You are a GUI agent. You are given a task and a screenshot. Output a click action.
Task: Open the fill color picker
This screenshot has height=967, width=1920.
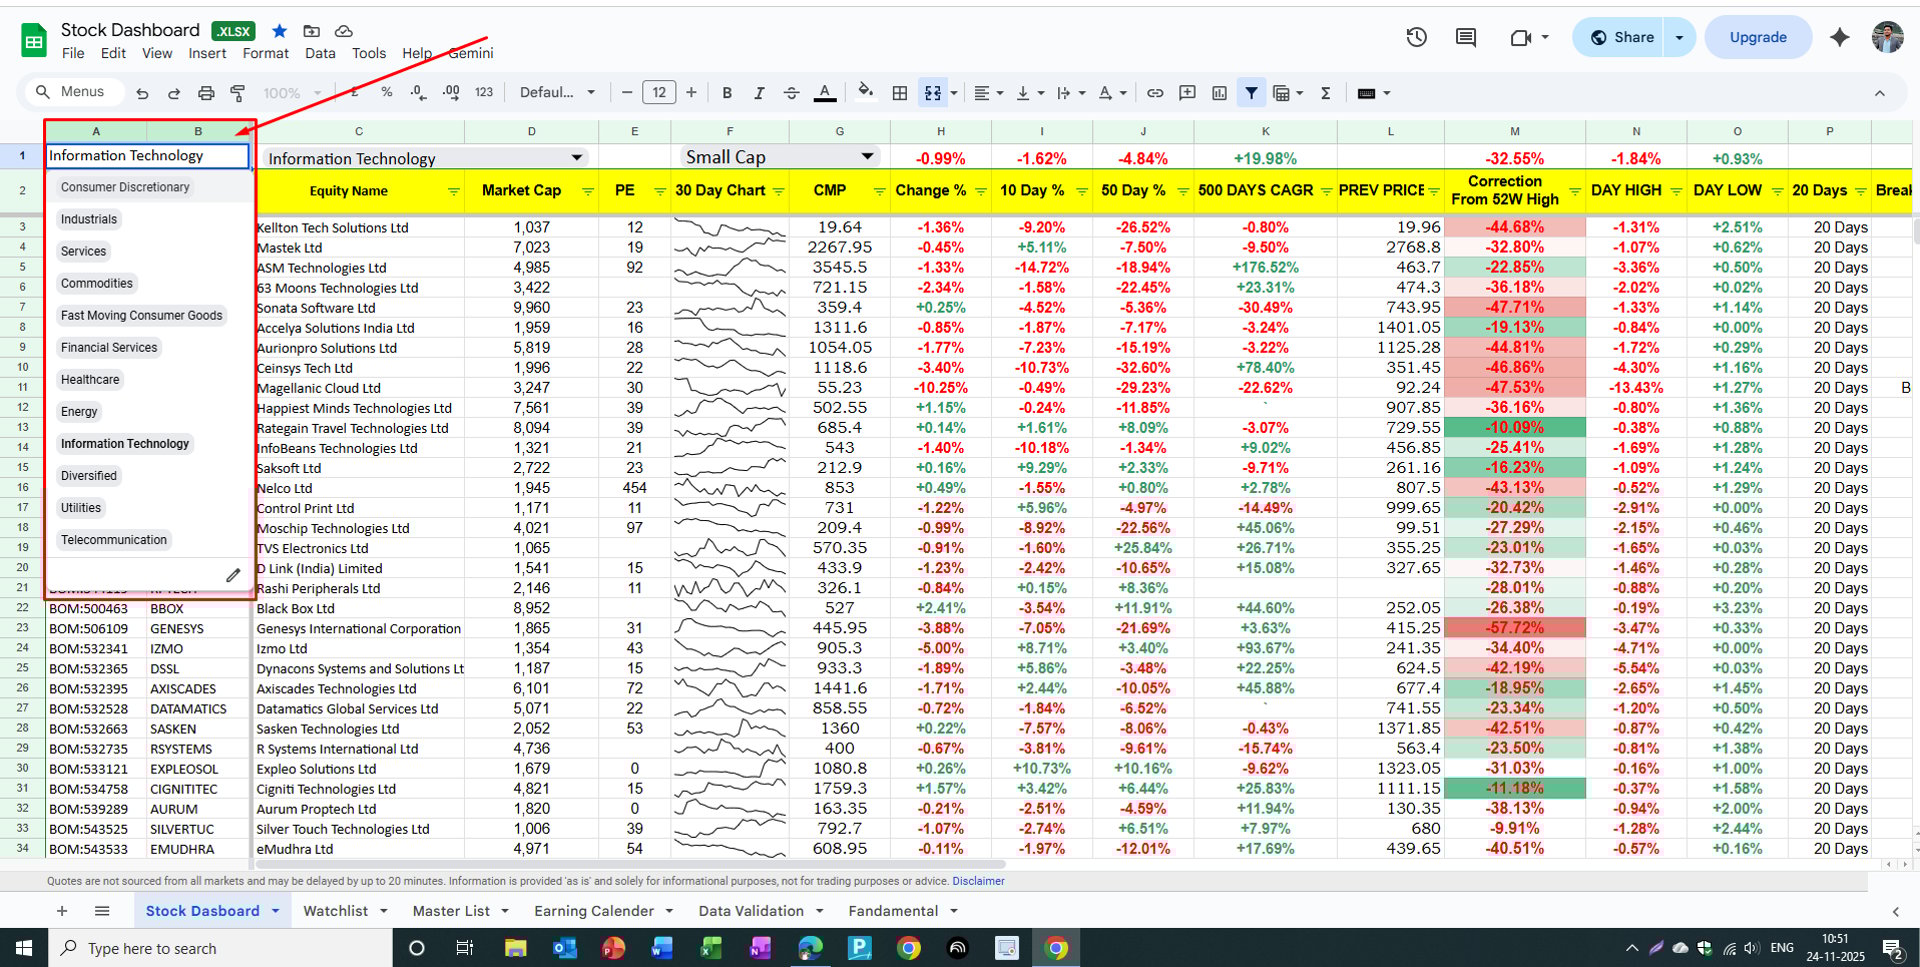click(866, 92)
